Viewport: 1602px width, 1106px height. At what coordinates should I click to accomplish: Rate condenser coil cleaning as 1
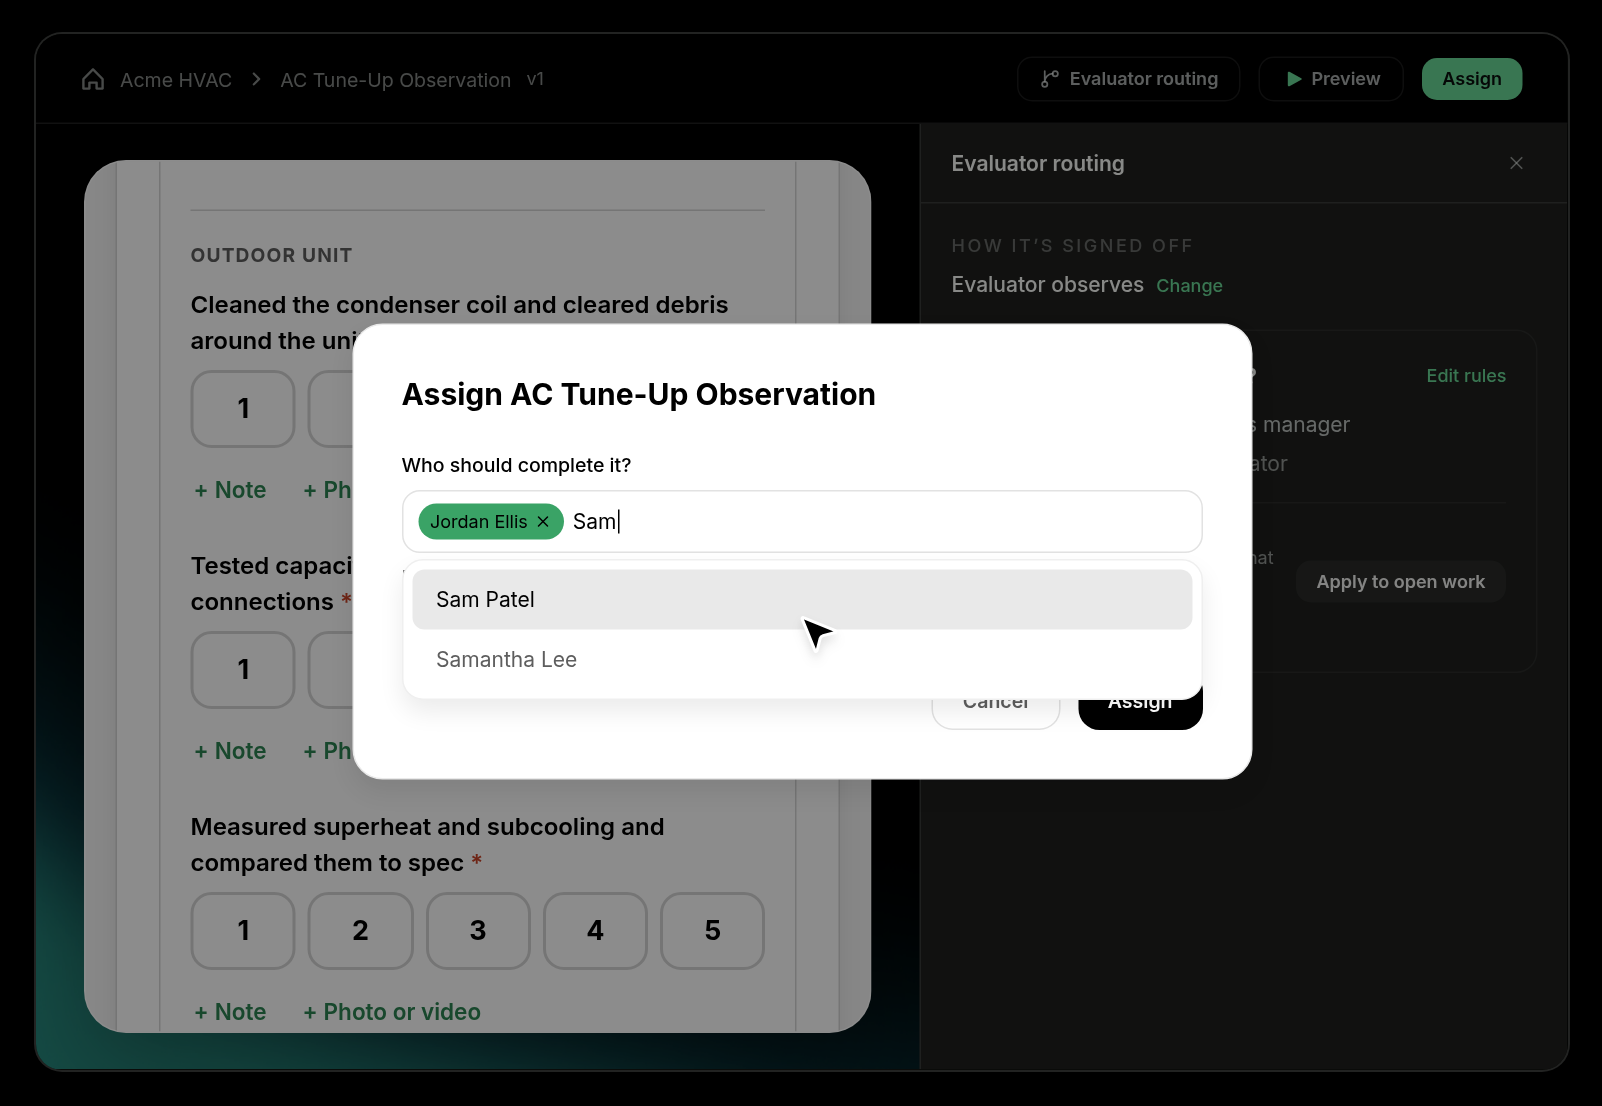[x=243, y=409]
